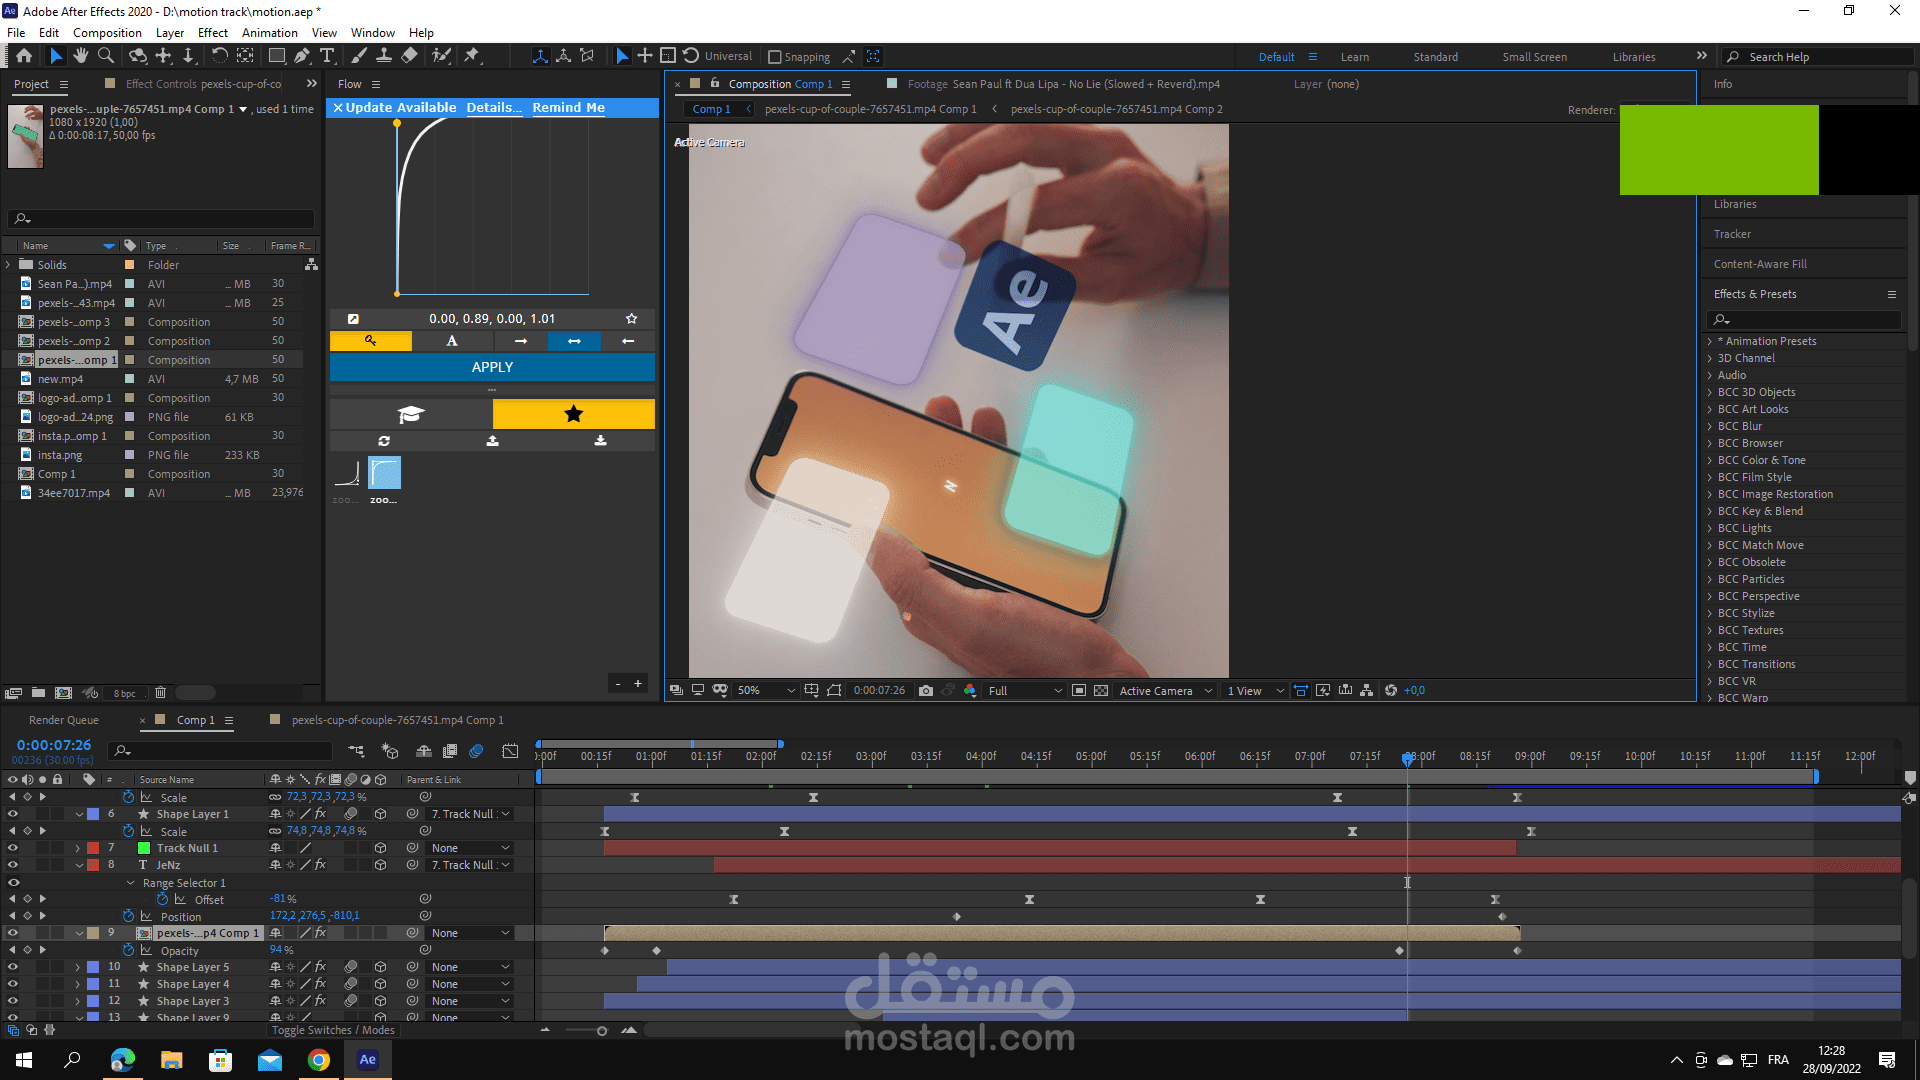Viewport: 1920px width, 1080px height.
Task: Open the Active Camera view dropdown
Action: point(1165,691)
